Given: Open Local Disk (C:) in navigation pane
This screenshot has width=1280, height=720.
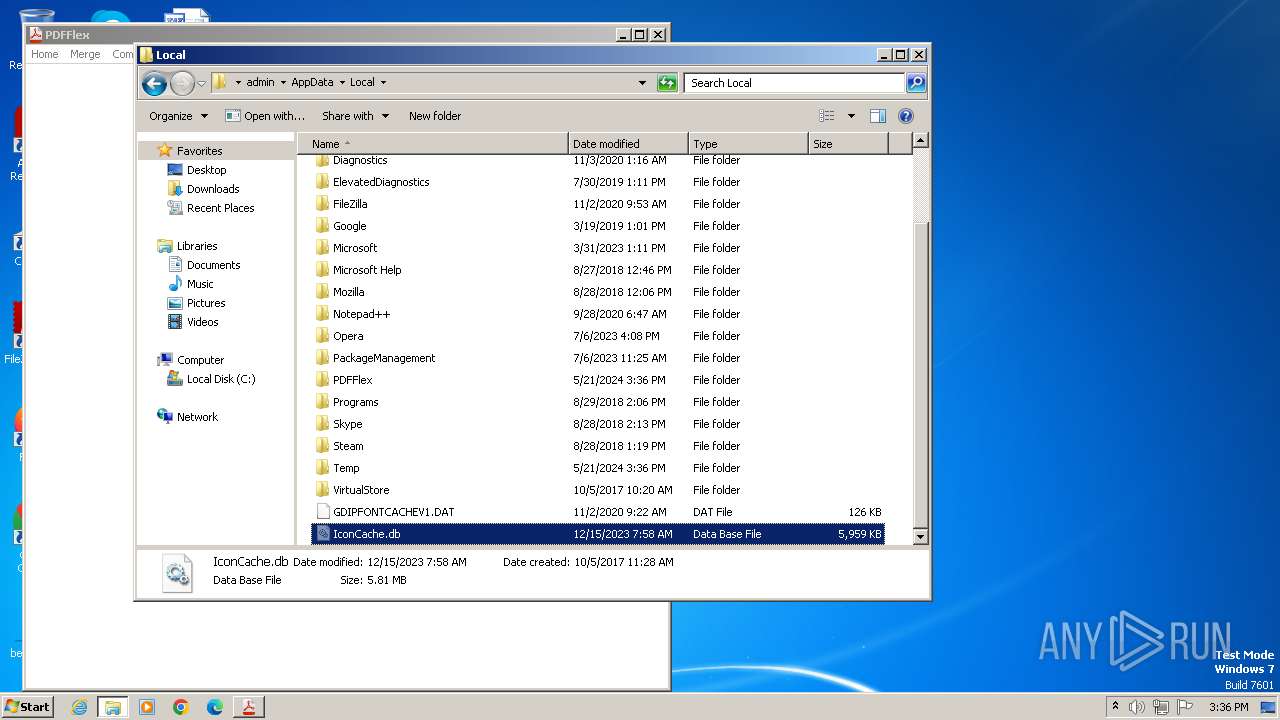Looking at the screenshot, I should click(x=221, y=379).
